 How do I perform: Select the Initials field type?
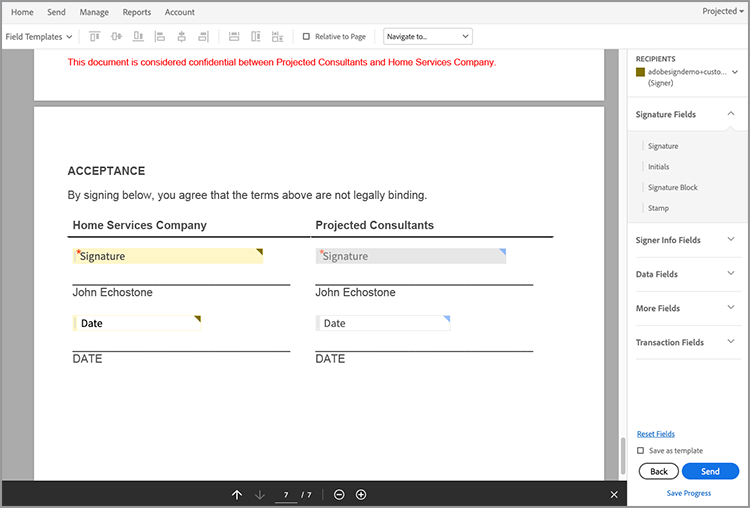(659, 166)
